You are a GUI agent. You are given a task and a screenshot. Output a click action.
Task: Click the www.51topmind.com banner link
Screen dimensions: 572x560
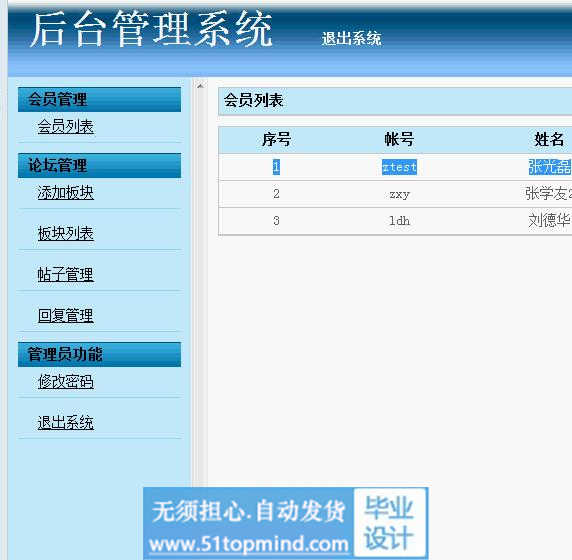pos(248,544)
